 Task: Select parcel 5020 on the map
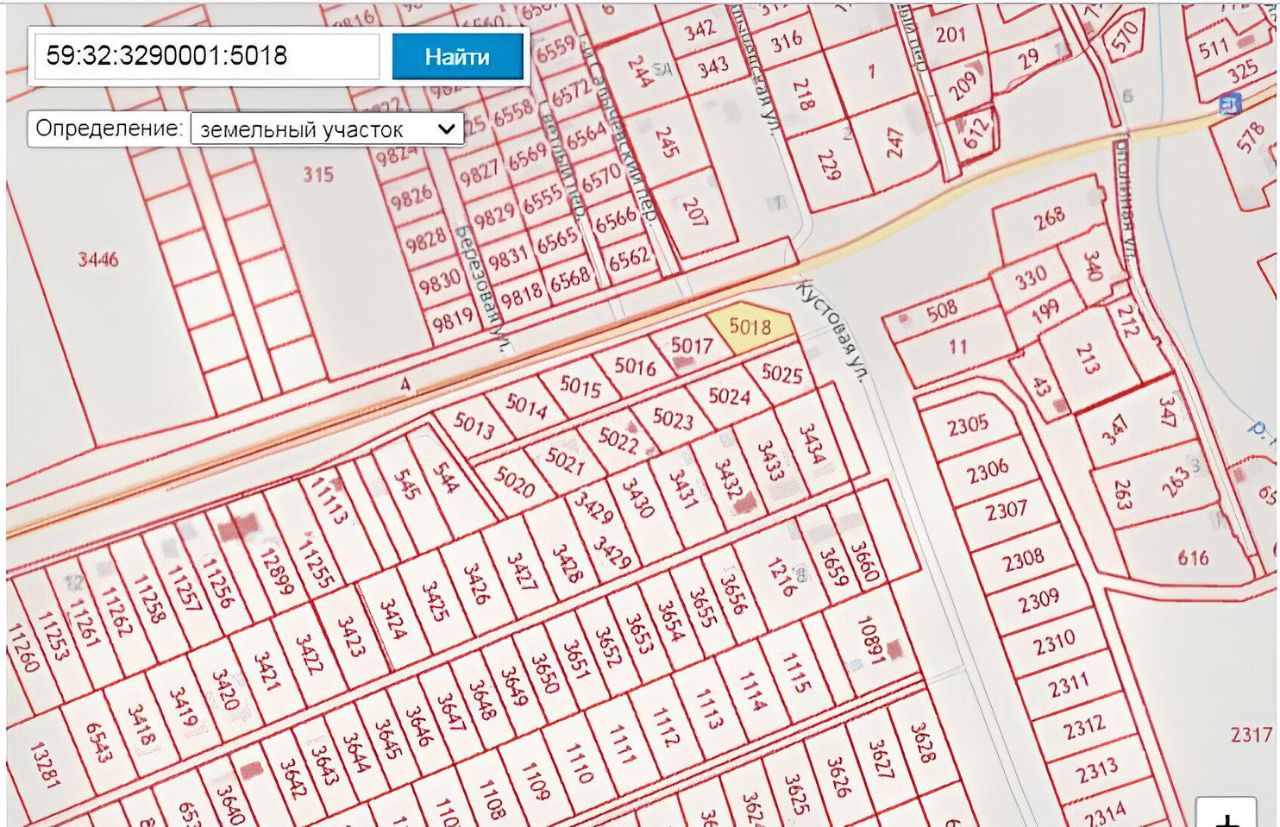(516, 484)
